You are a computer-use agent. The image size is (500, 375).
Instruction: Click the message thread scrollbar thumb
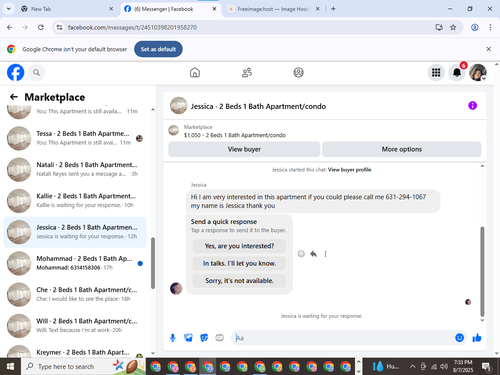[x=482, y=272]
